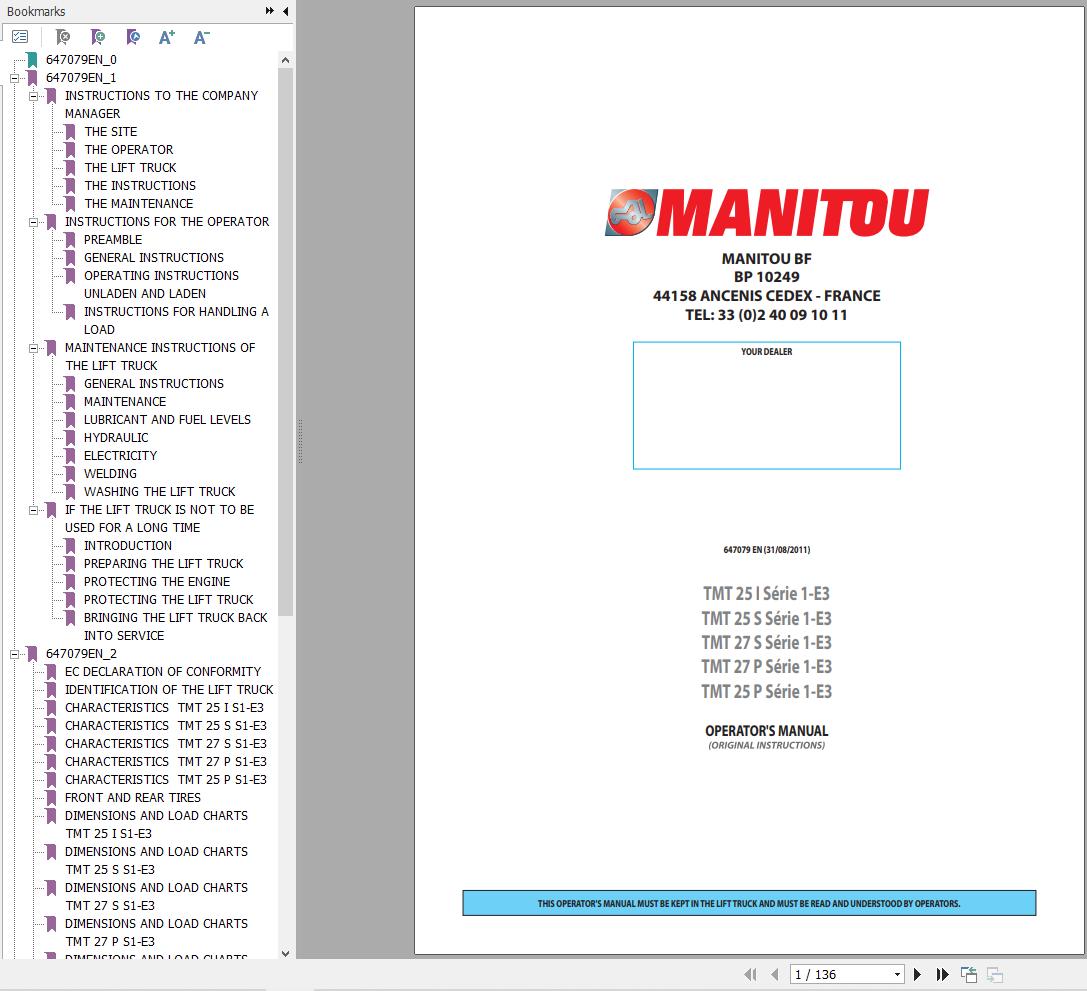The width and height of the screenshot is (1087, 991).
Task: Open CHARACTERISTICS TMT 27 S S1-E3 bookmark
Action: (x=166, y=744)
